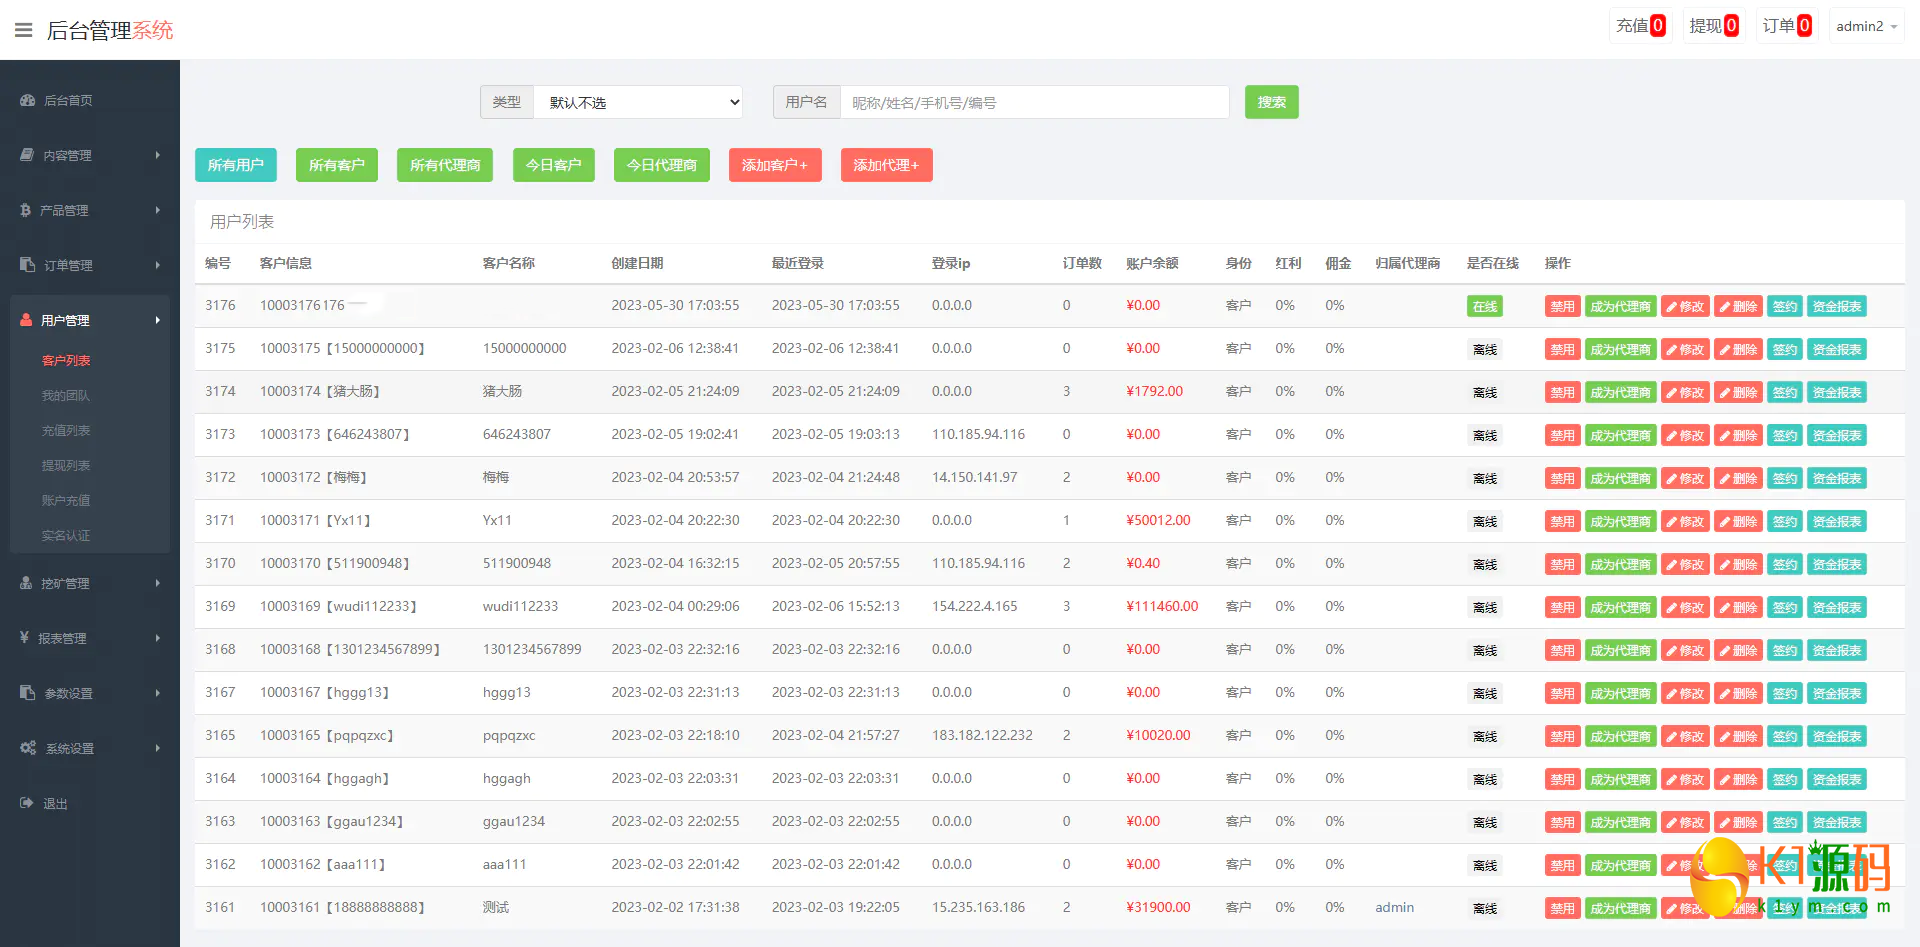Click the dashboard icon beside 后台首页
This screenshot has height=947, width=1920.
coord(28,100)
